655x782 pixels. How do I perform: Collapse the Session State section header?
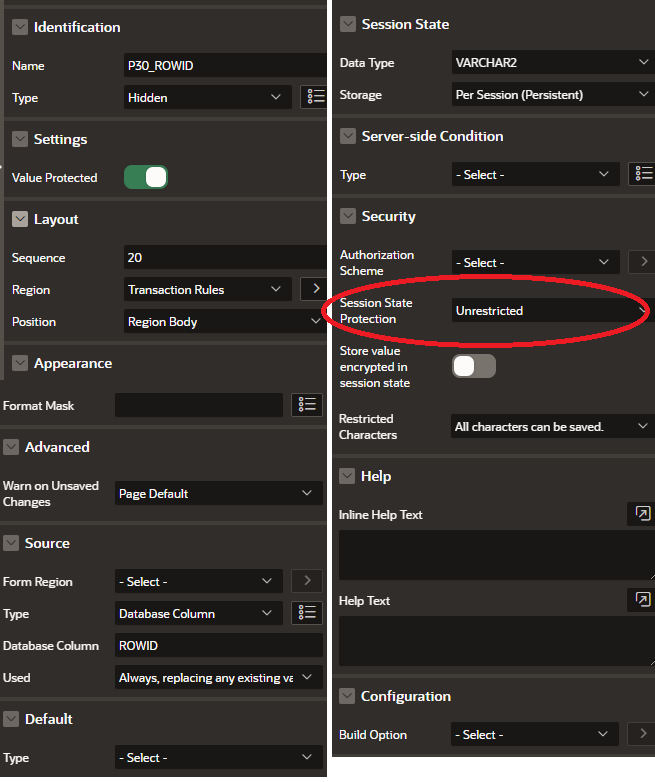(x=348, y=24)
